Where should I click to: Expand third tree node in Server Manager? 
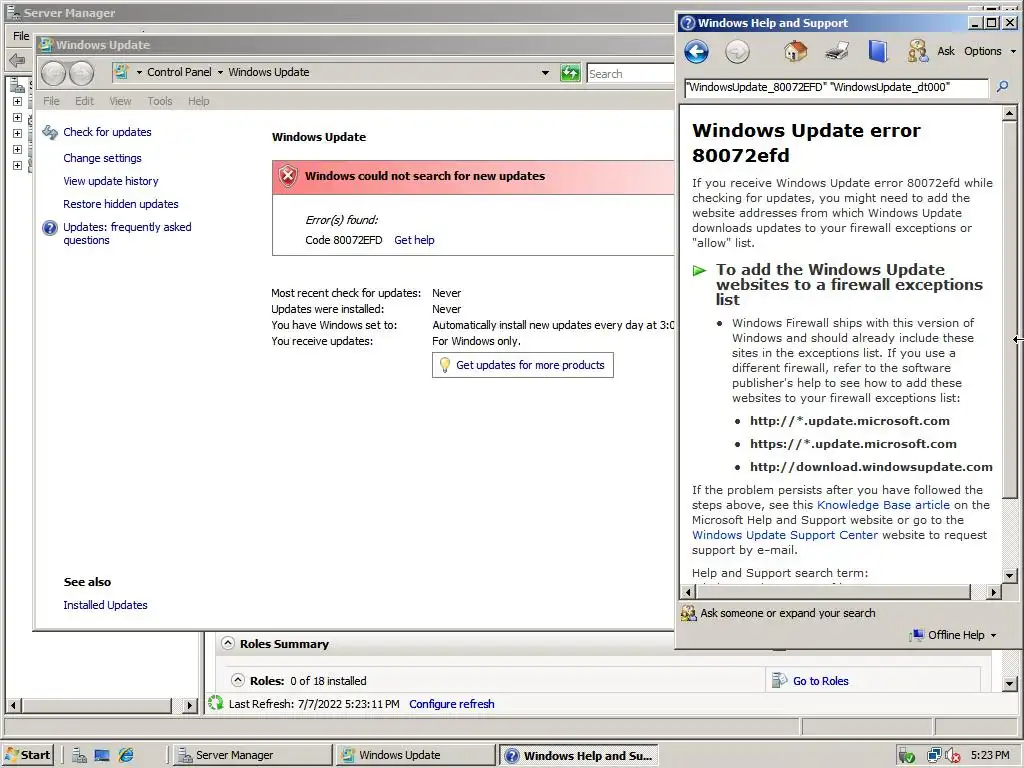point(18,133)
